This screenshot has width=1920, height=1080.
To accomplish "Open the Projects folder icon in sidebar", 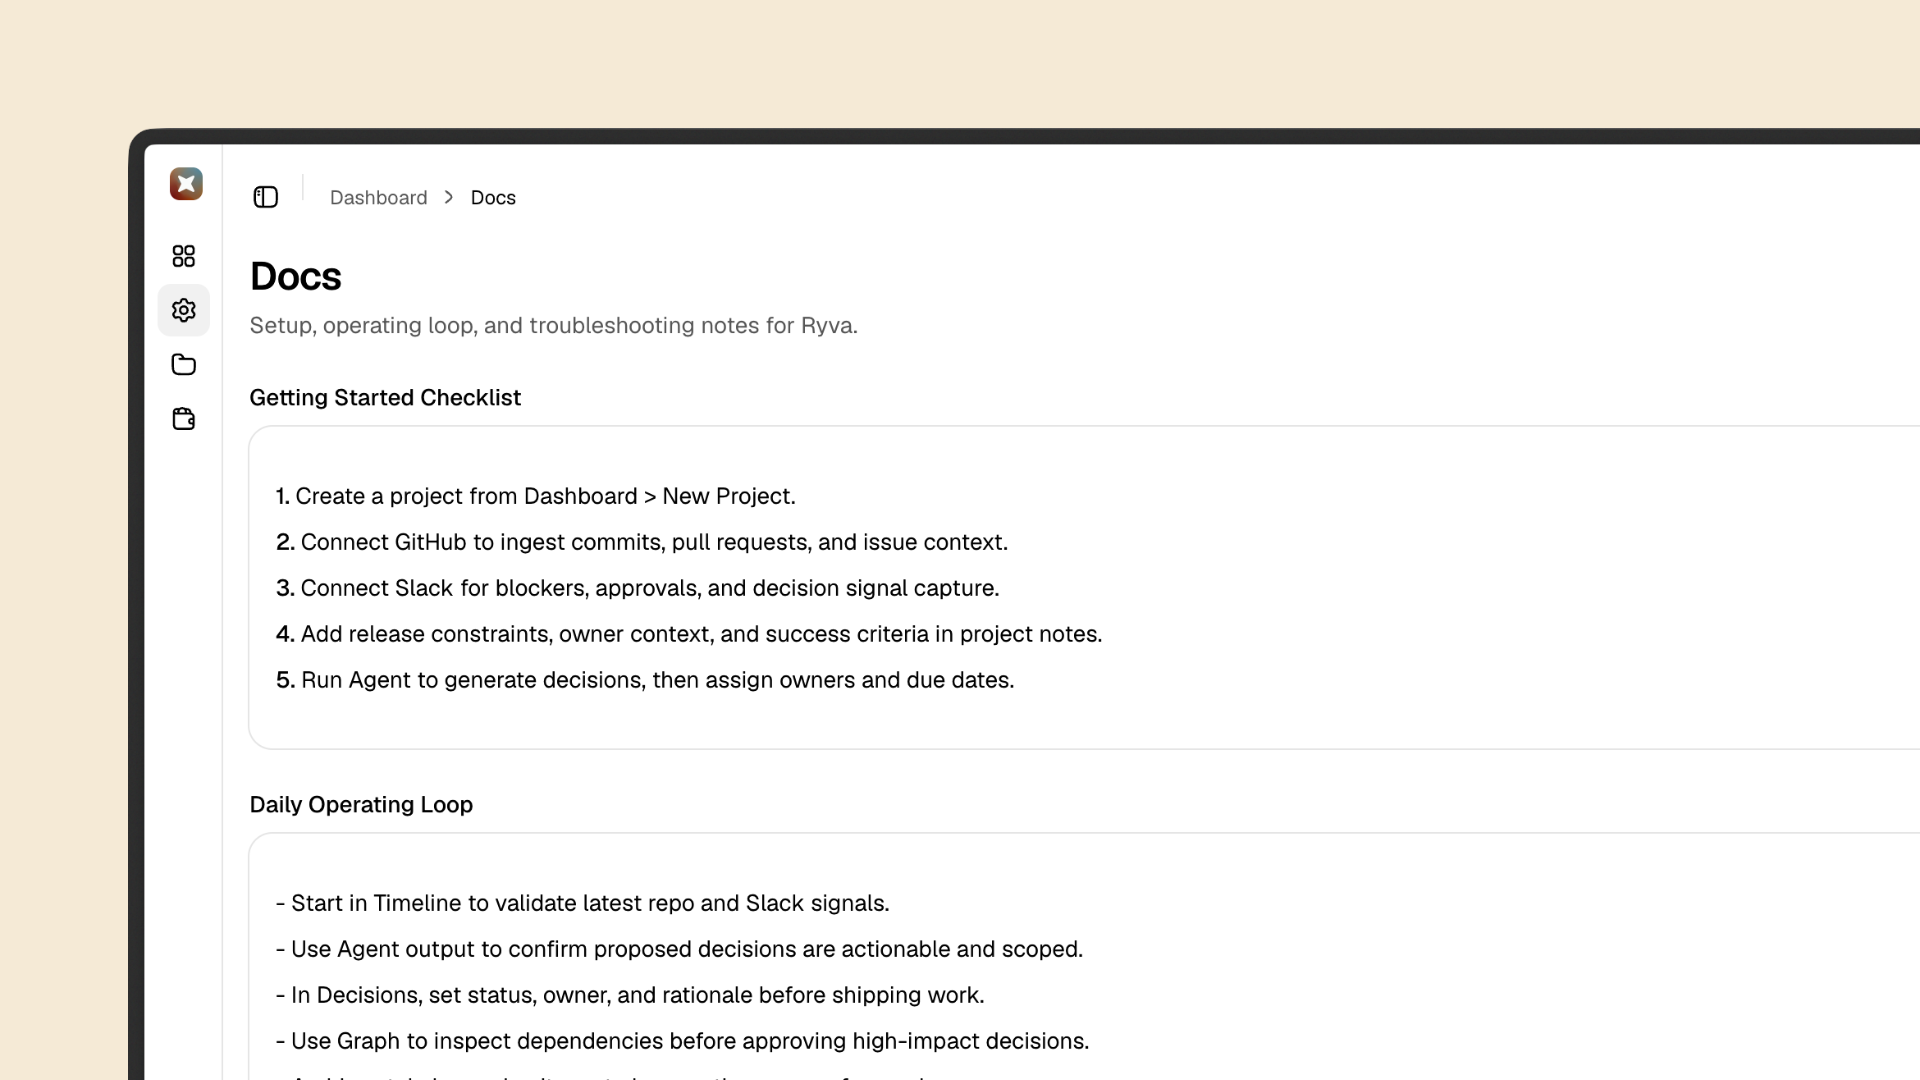I will pyautogui.click(x=184, y=364).
